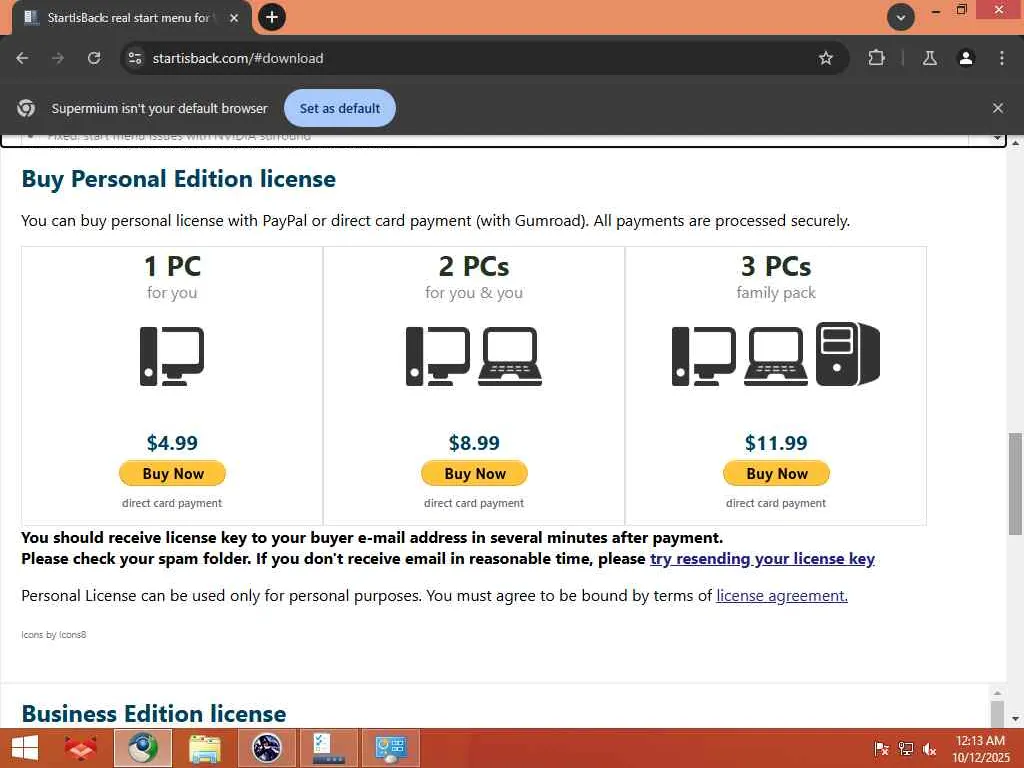Click the address bar URL

point(238,58)
